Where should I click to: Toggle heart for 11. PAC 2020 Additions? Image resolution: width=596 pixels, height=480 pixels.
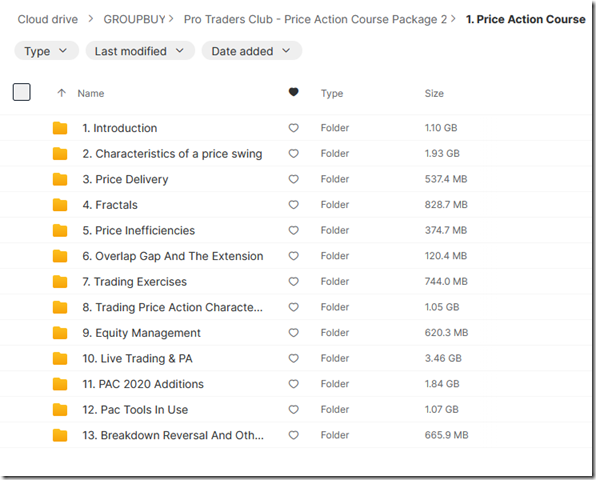click(x=293, y=384)
